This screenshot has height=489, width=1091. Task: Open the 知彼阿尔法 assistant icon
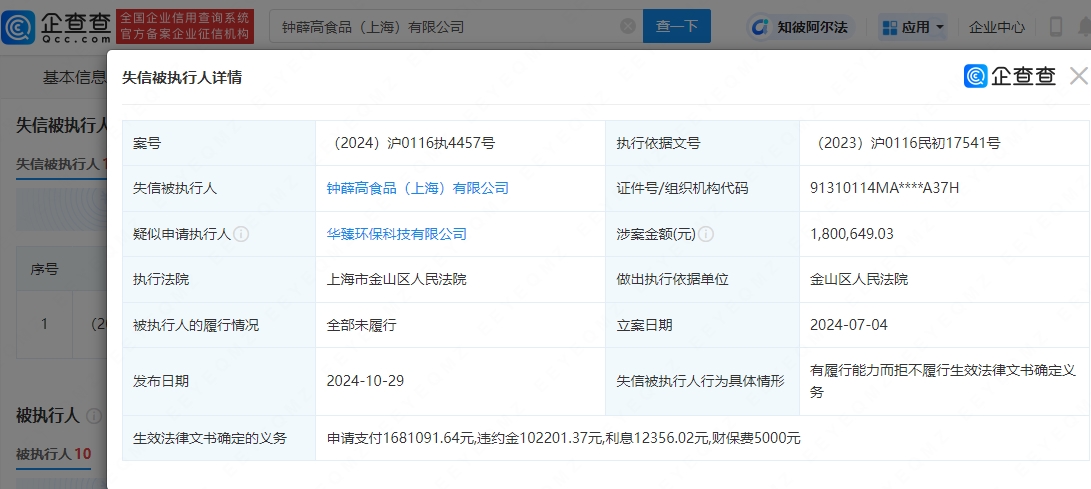point(761,27)
